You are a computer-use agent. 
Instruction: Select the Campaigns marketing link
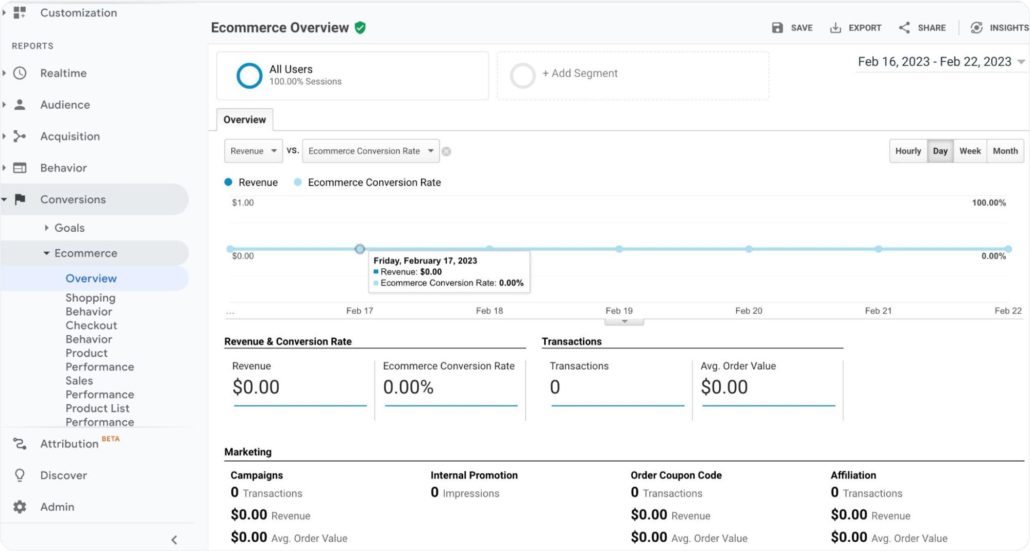[257, 475]
